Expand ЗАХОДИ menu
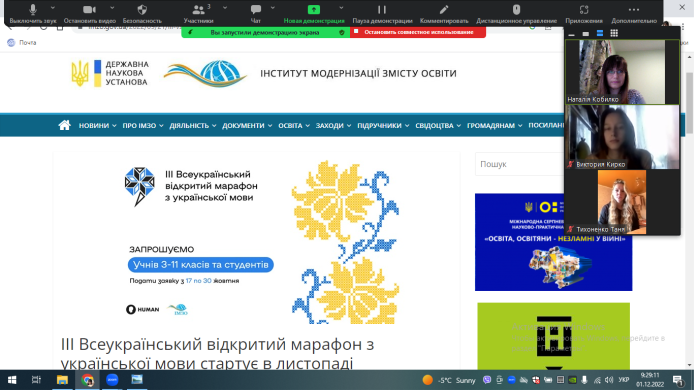Image resolution: width=700 pixels, height=391 pixels. point(333,125)
